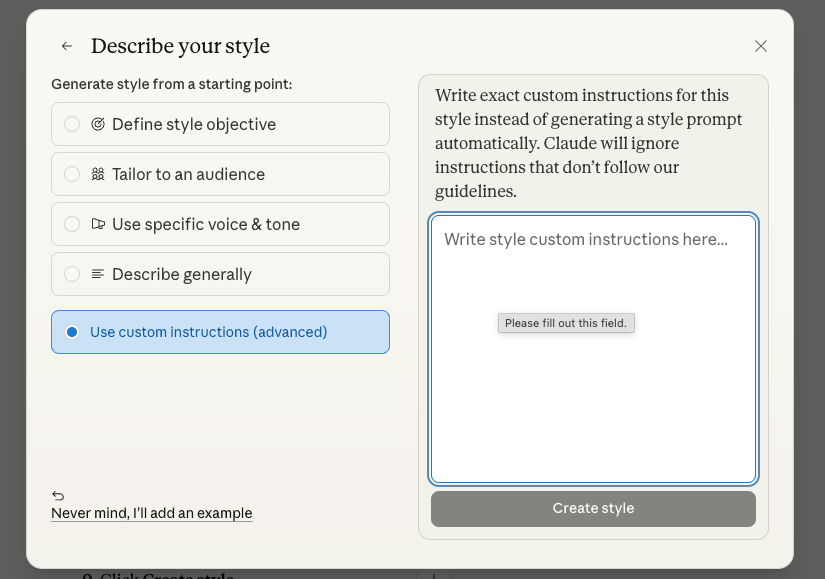
Task: Select the Use custom instructions (advanced) radio
Action: pos(72,332)
